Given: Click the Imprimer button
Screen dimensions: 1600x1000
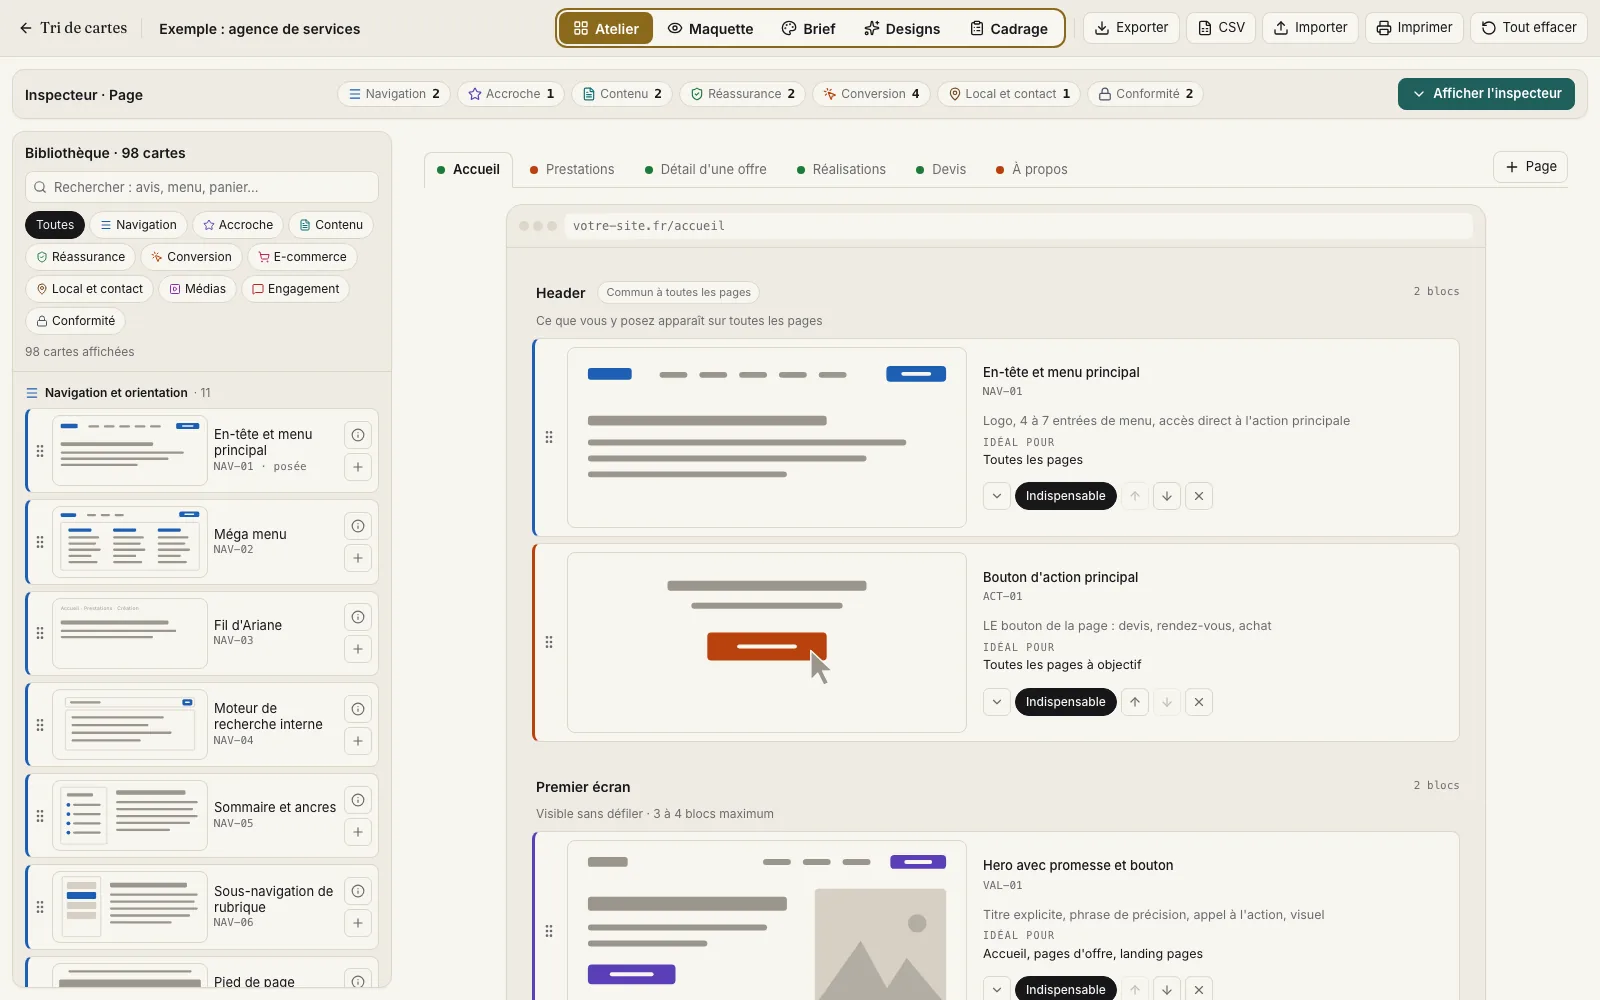Looking at the screenshot, I should click(1414, 28).
